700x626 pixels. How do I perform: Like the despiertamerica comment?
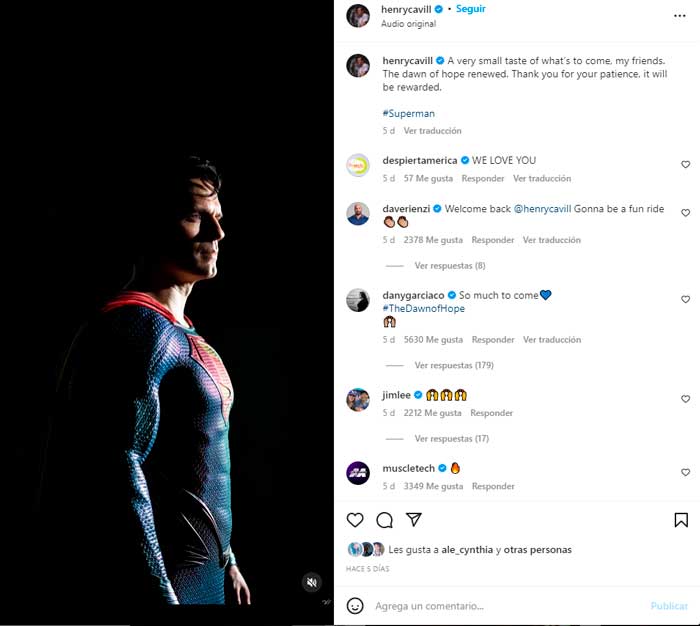[685, 164]
